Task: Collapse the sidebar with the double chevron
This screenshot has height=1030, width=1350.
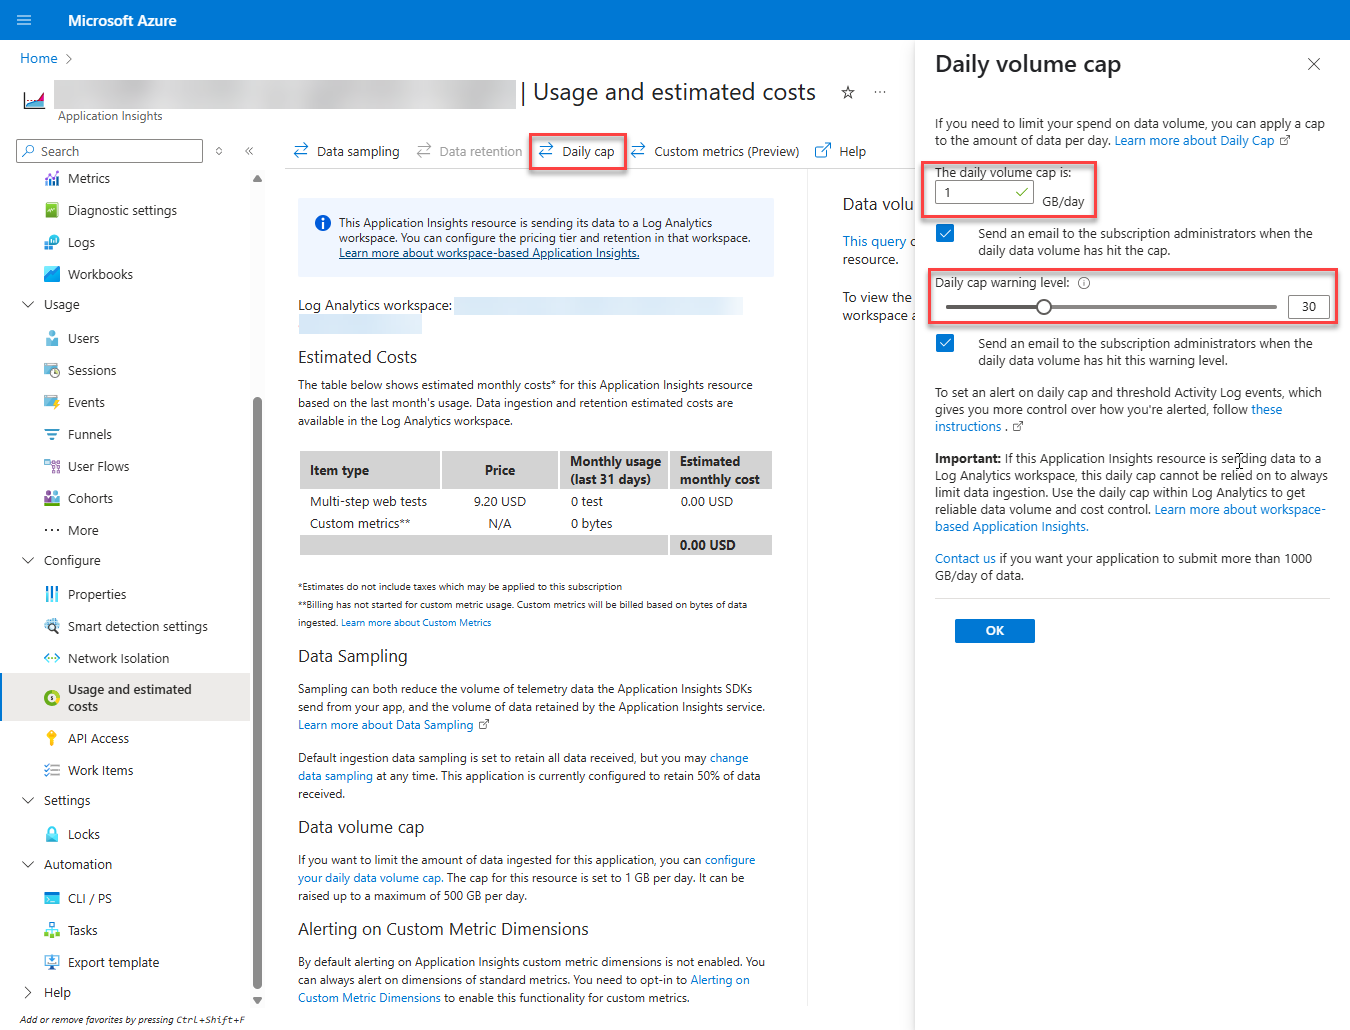Action: (249, 151)
